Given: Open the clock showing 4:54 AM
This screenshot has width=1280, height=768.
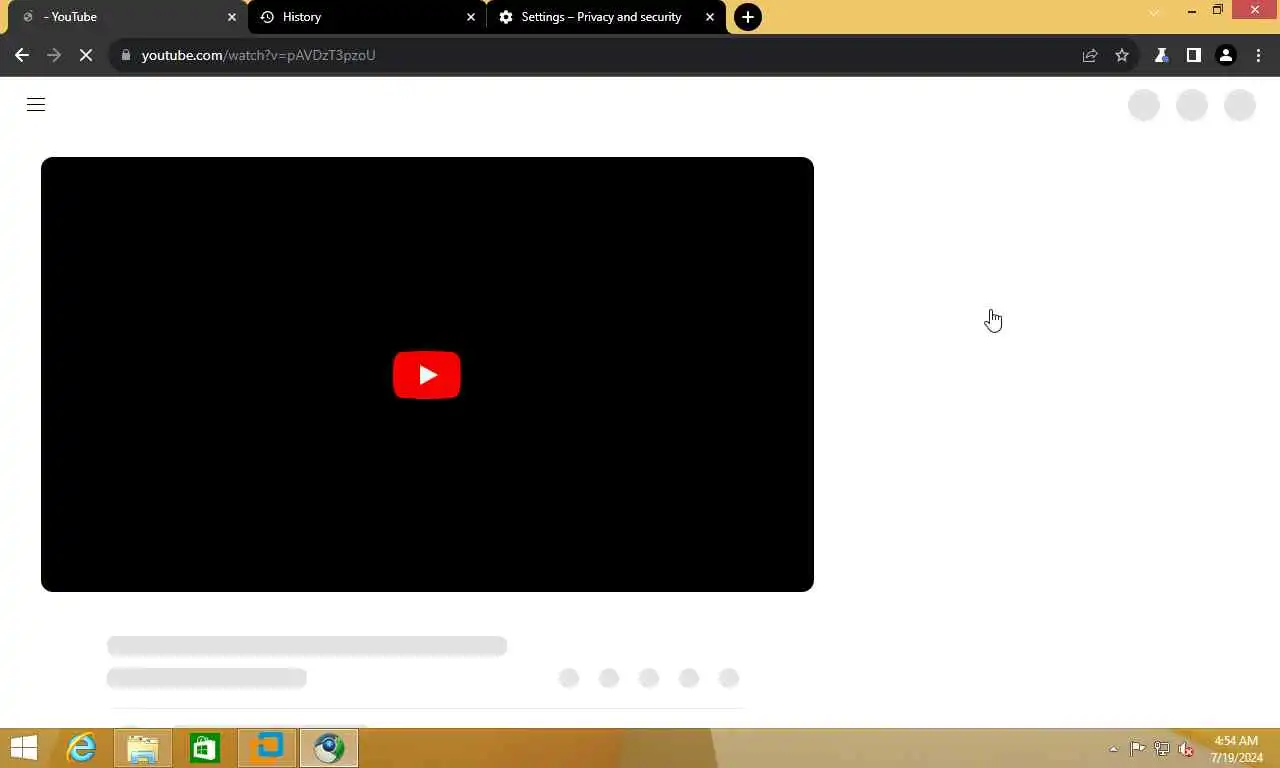Looking at the screenshot, I should pos(1236,749).
